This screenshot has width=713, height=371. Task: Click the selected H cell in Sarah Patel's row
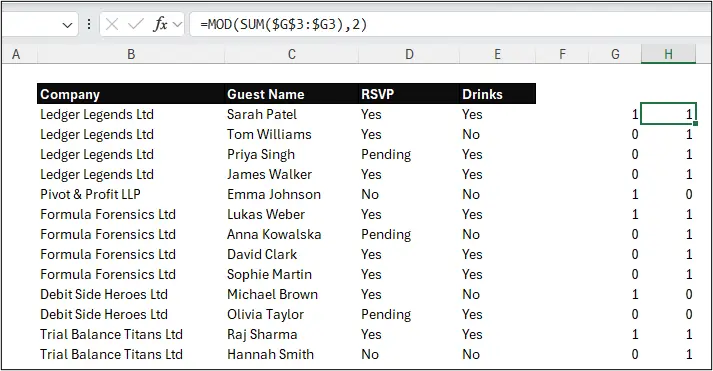click(668, 114)
